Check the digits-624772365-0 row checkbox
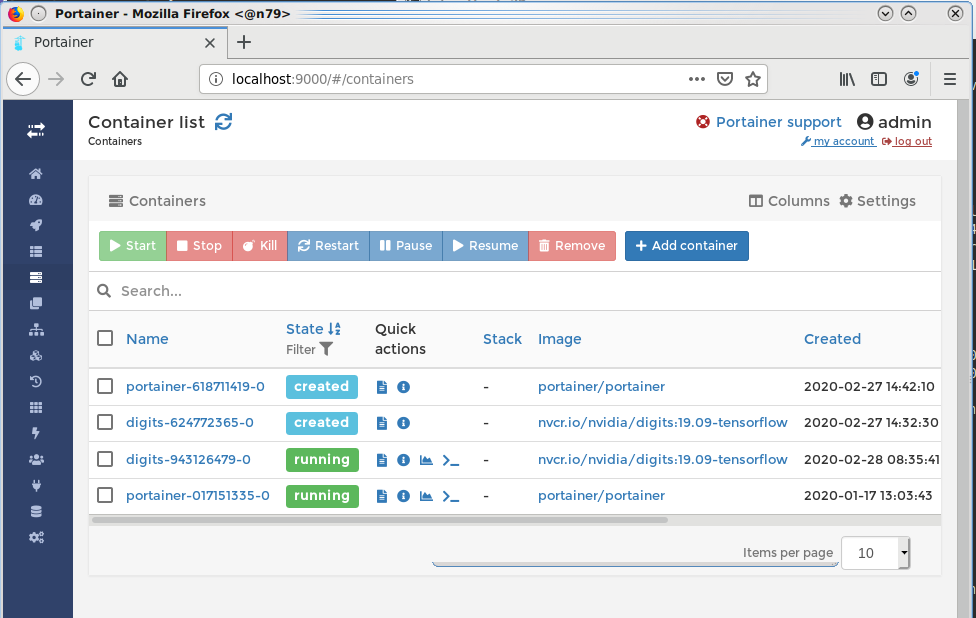 tap(105, 423)
